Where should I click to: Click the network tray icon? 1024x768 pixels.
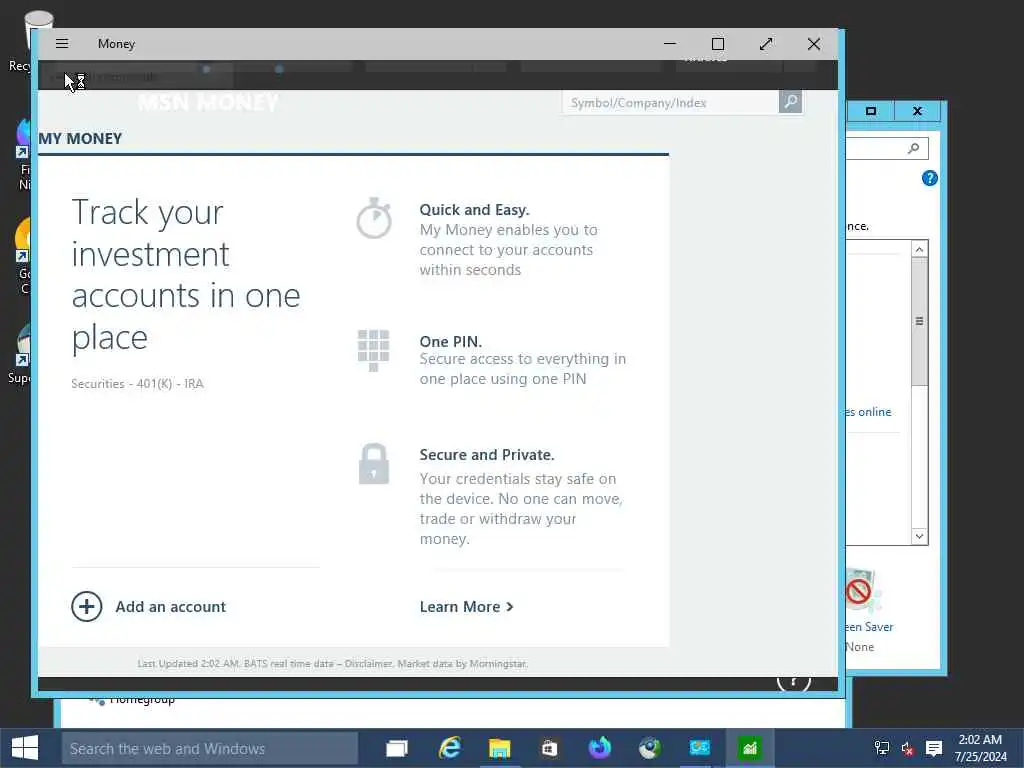882,748
